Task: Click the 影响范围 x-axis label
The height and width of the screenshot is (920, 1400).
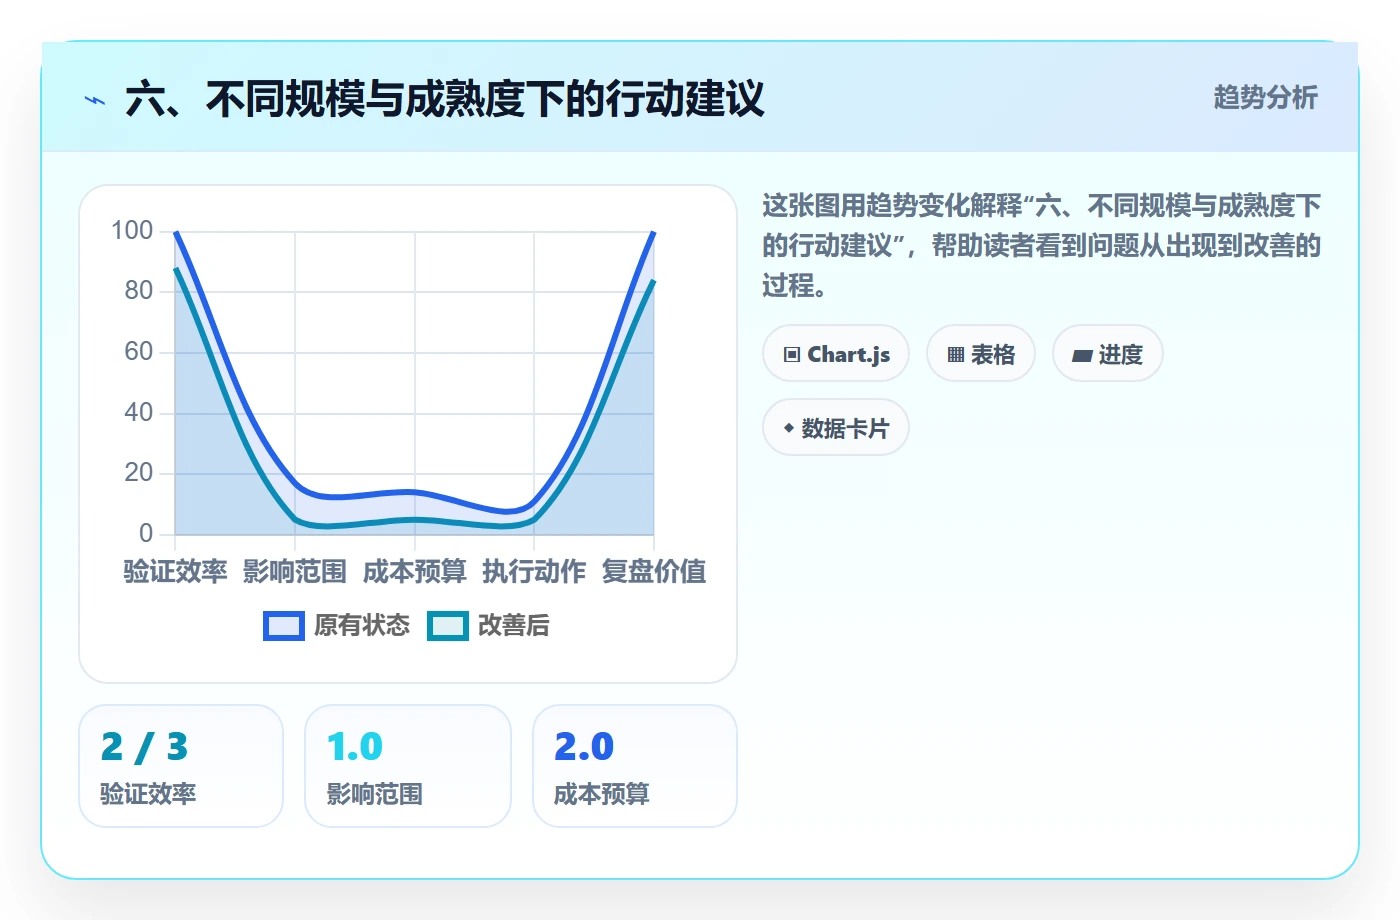Action: coord(295,571)
